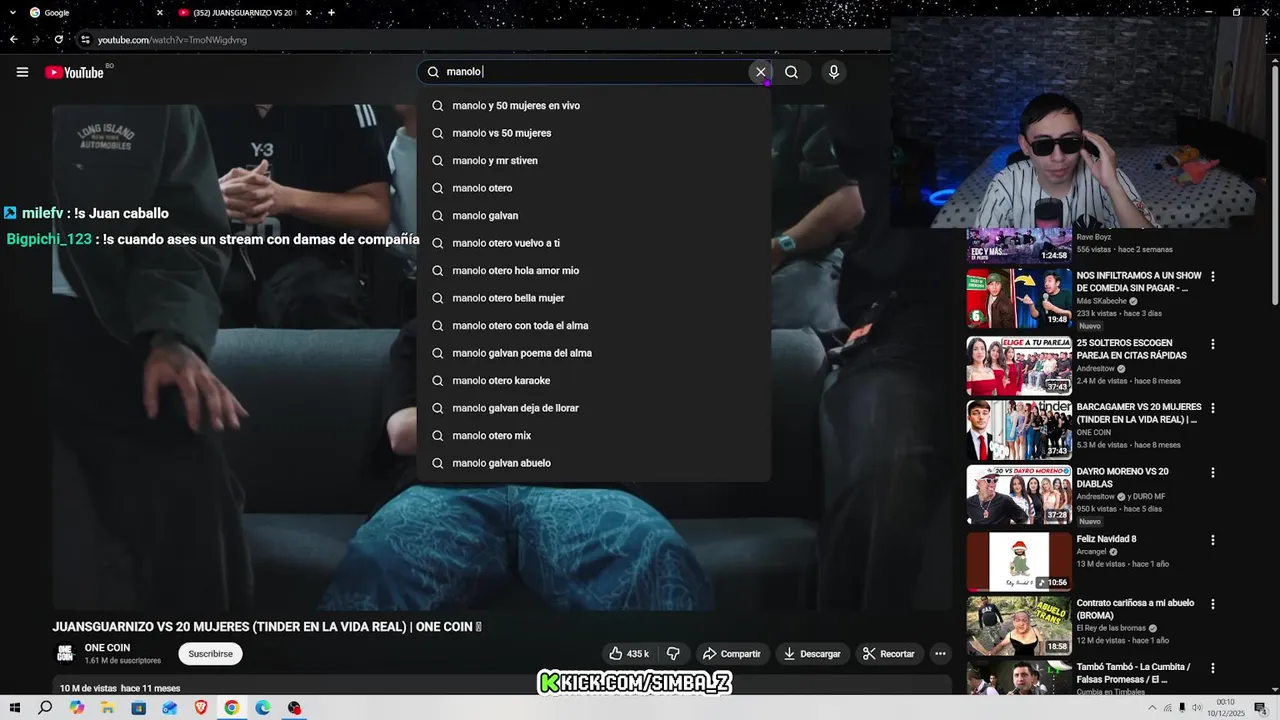Viewport: 1280px width, 720px height.
Task: Open the Compartir share button
Action: pos(732,654)
